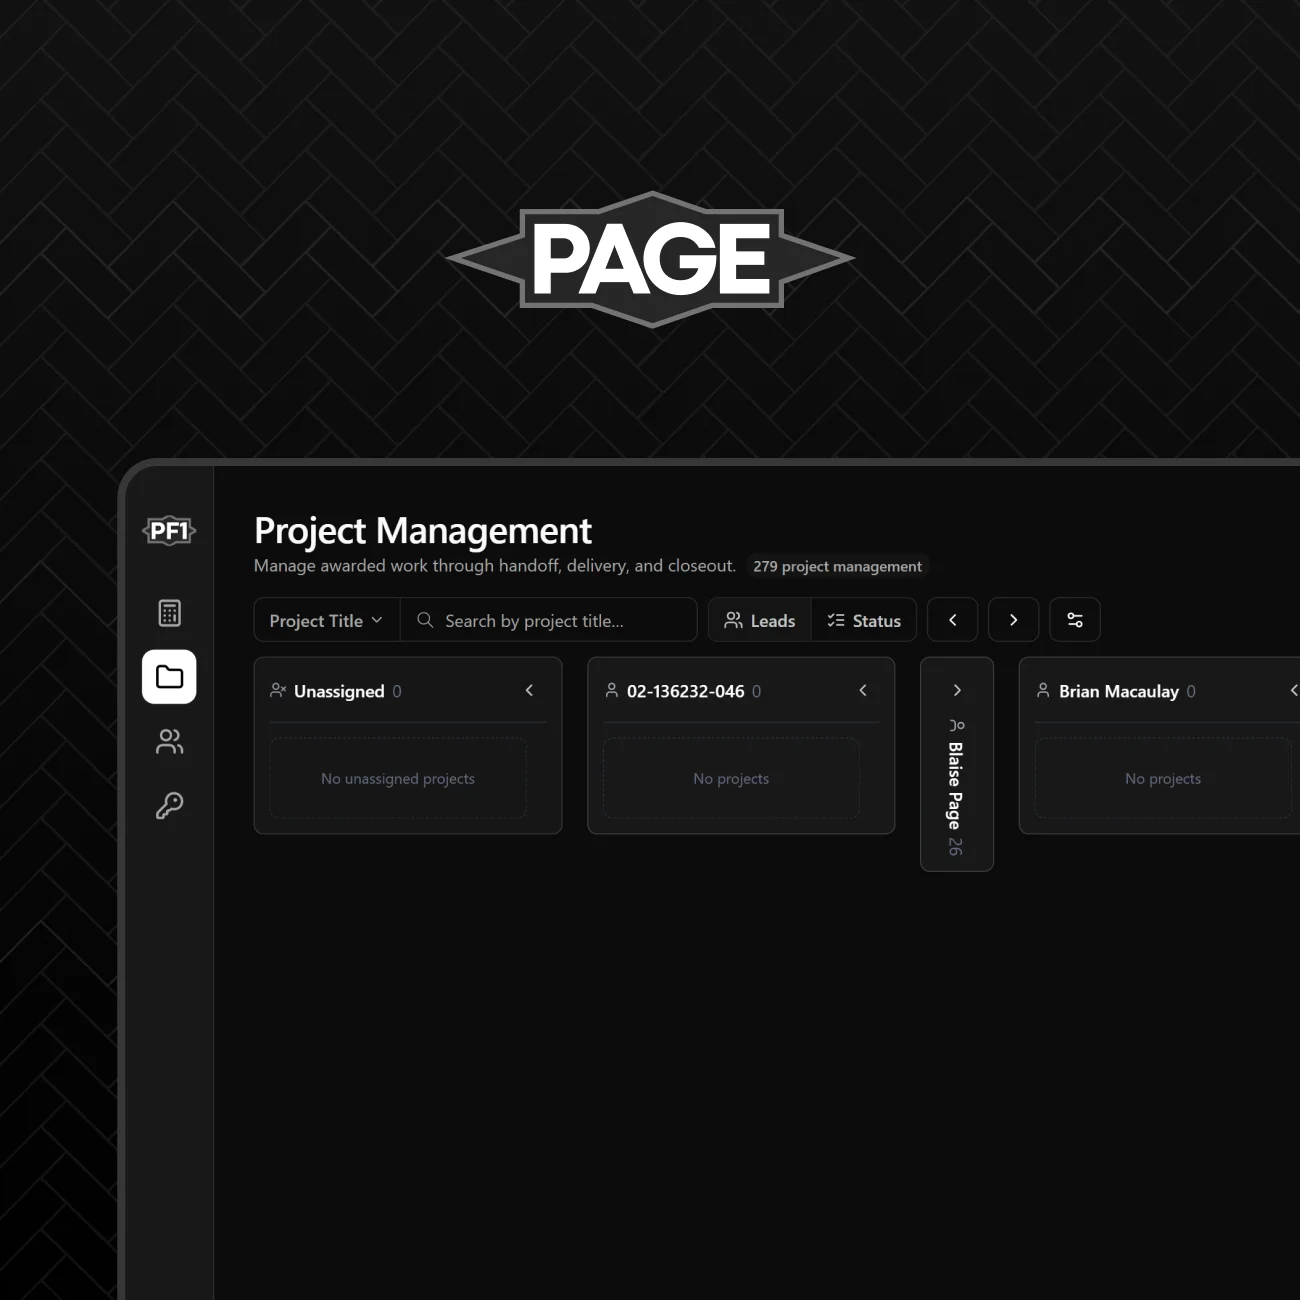Click the No unassigned projects placeholder
Viewport: 1300px width, 1300px height.
(398, 778)
